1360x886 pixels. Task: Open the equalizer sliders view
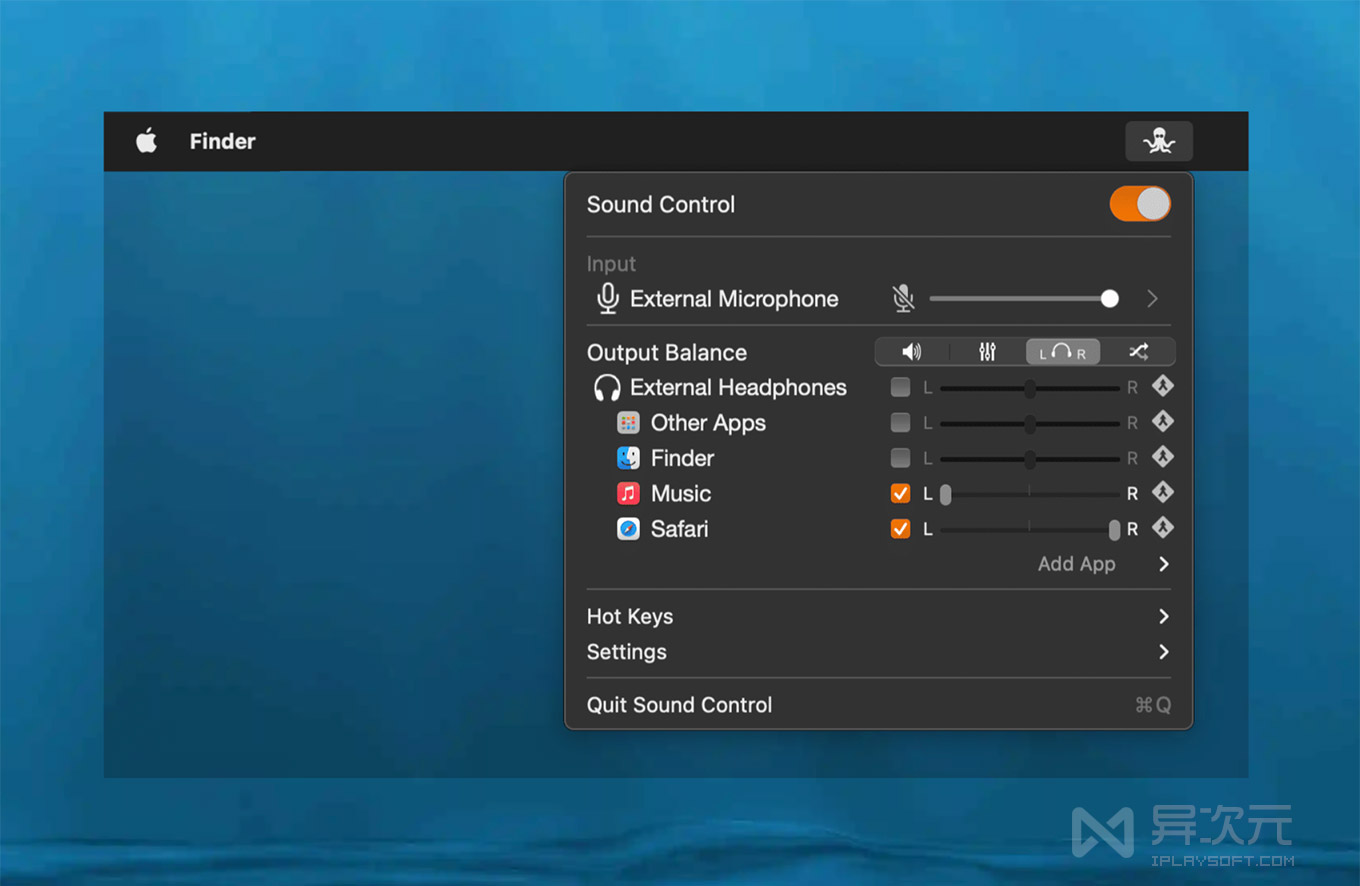(987, 352)
